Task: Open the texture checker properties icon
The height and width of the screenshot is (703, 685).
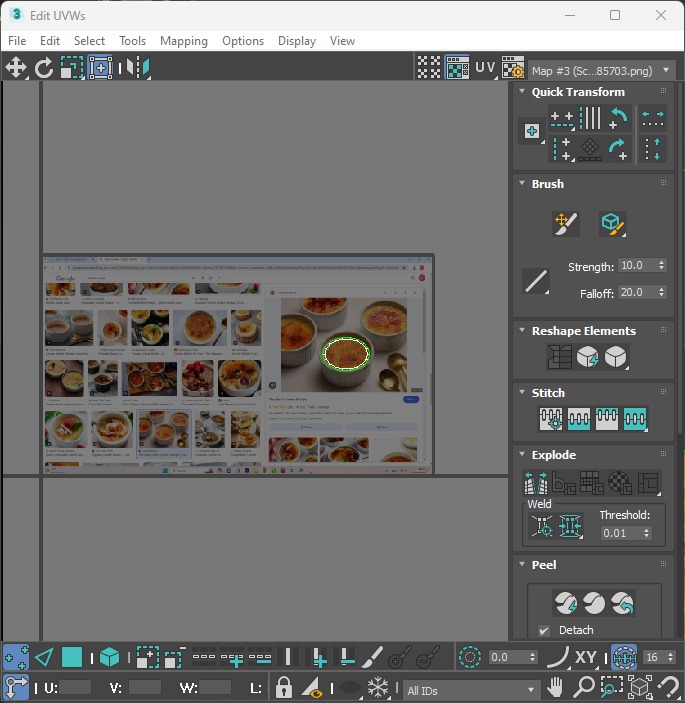Action: click(513, 68)
